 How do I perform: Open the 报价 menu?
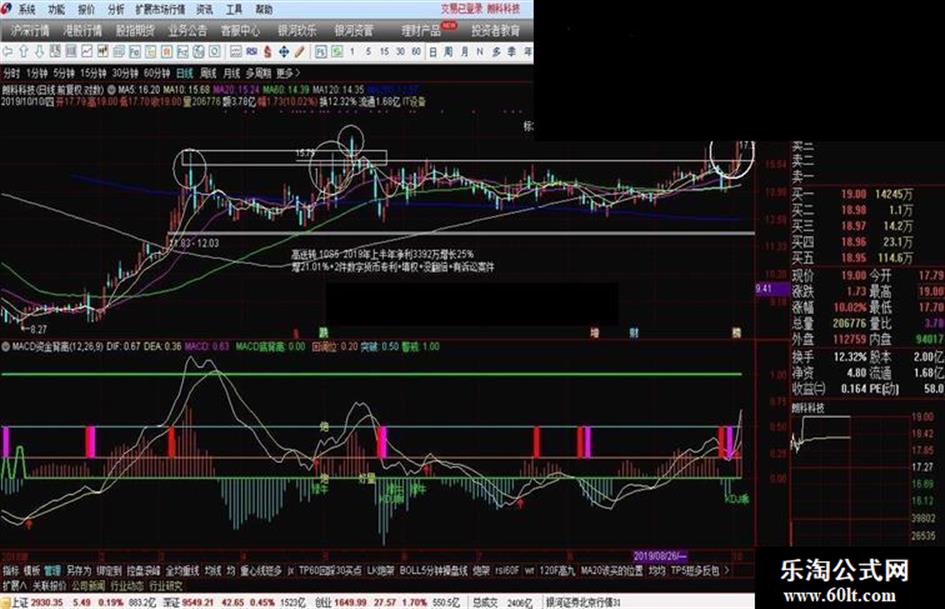coord(86,9)
